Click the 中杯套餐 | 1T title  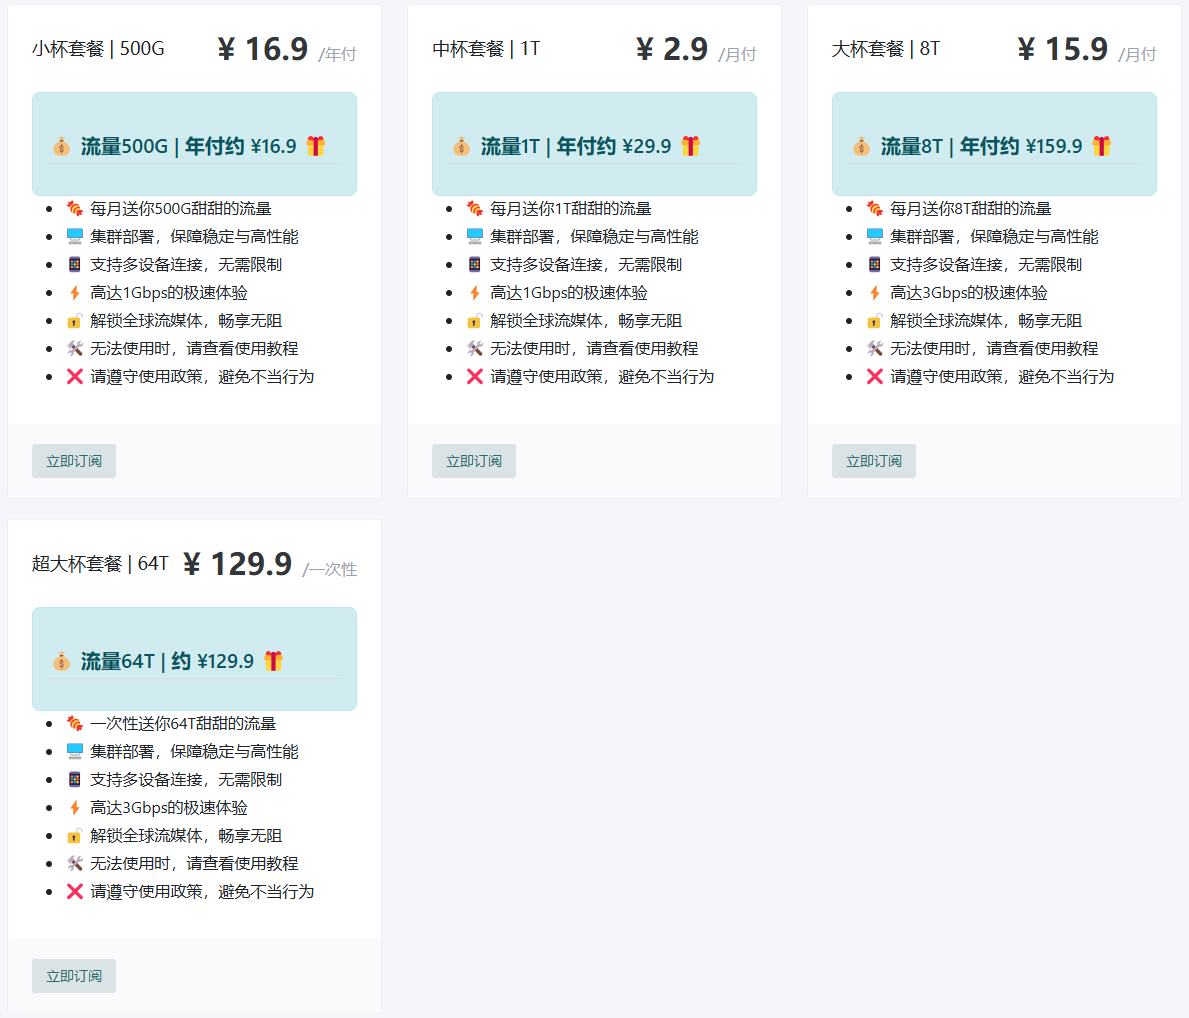tap(486, 49)
